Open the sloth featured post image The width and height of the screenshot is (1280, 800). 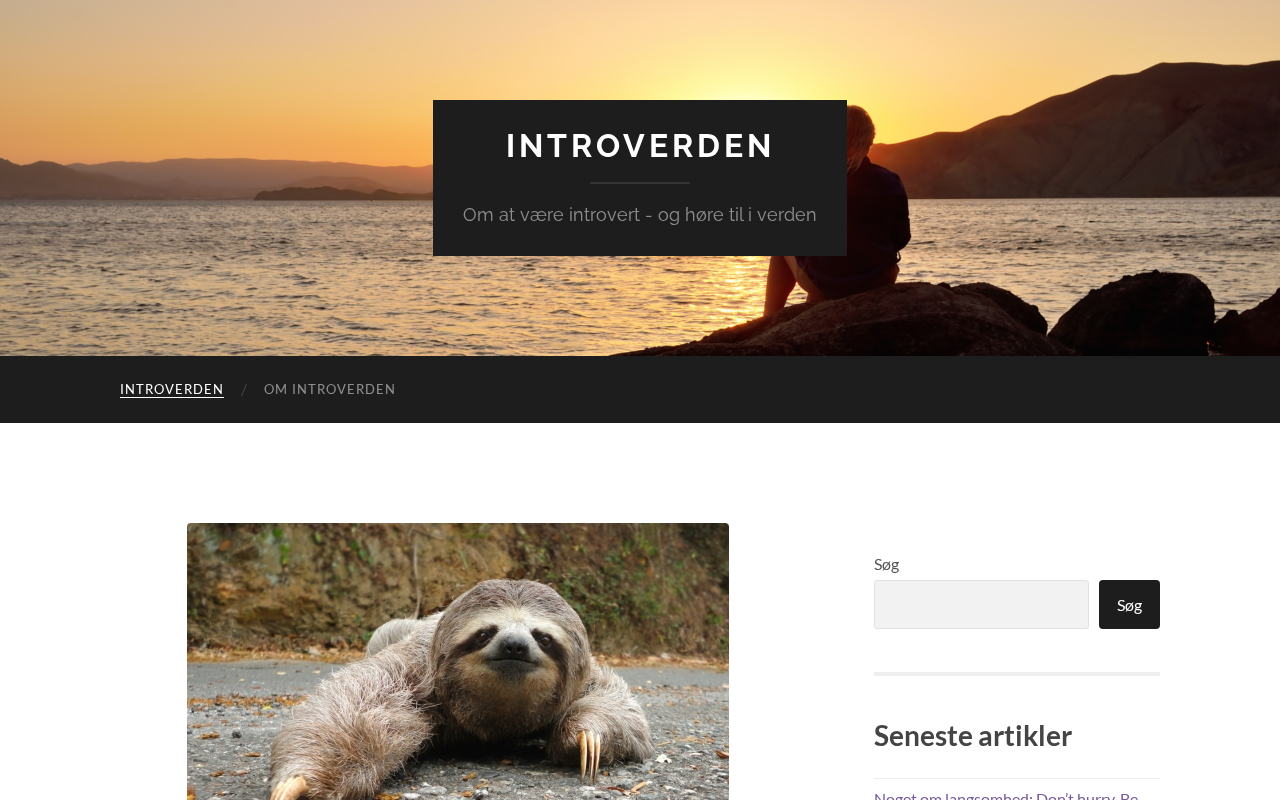pos(458,661)
